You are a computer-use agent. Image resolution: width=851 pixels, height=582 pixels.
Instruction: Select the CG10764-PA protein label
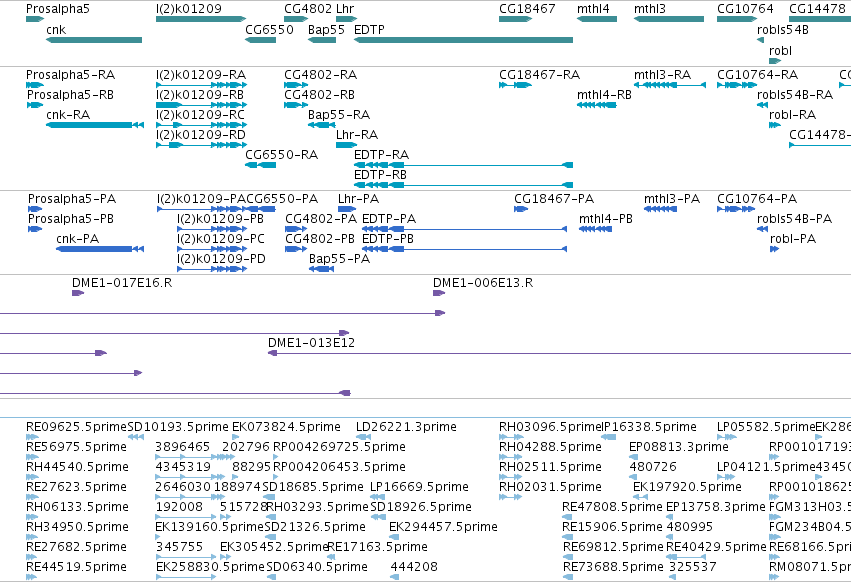[757, 199]
